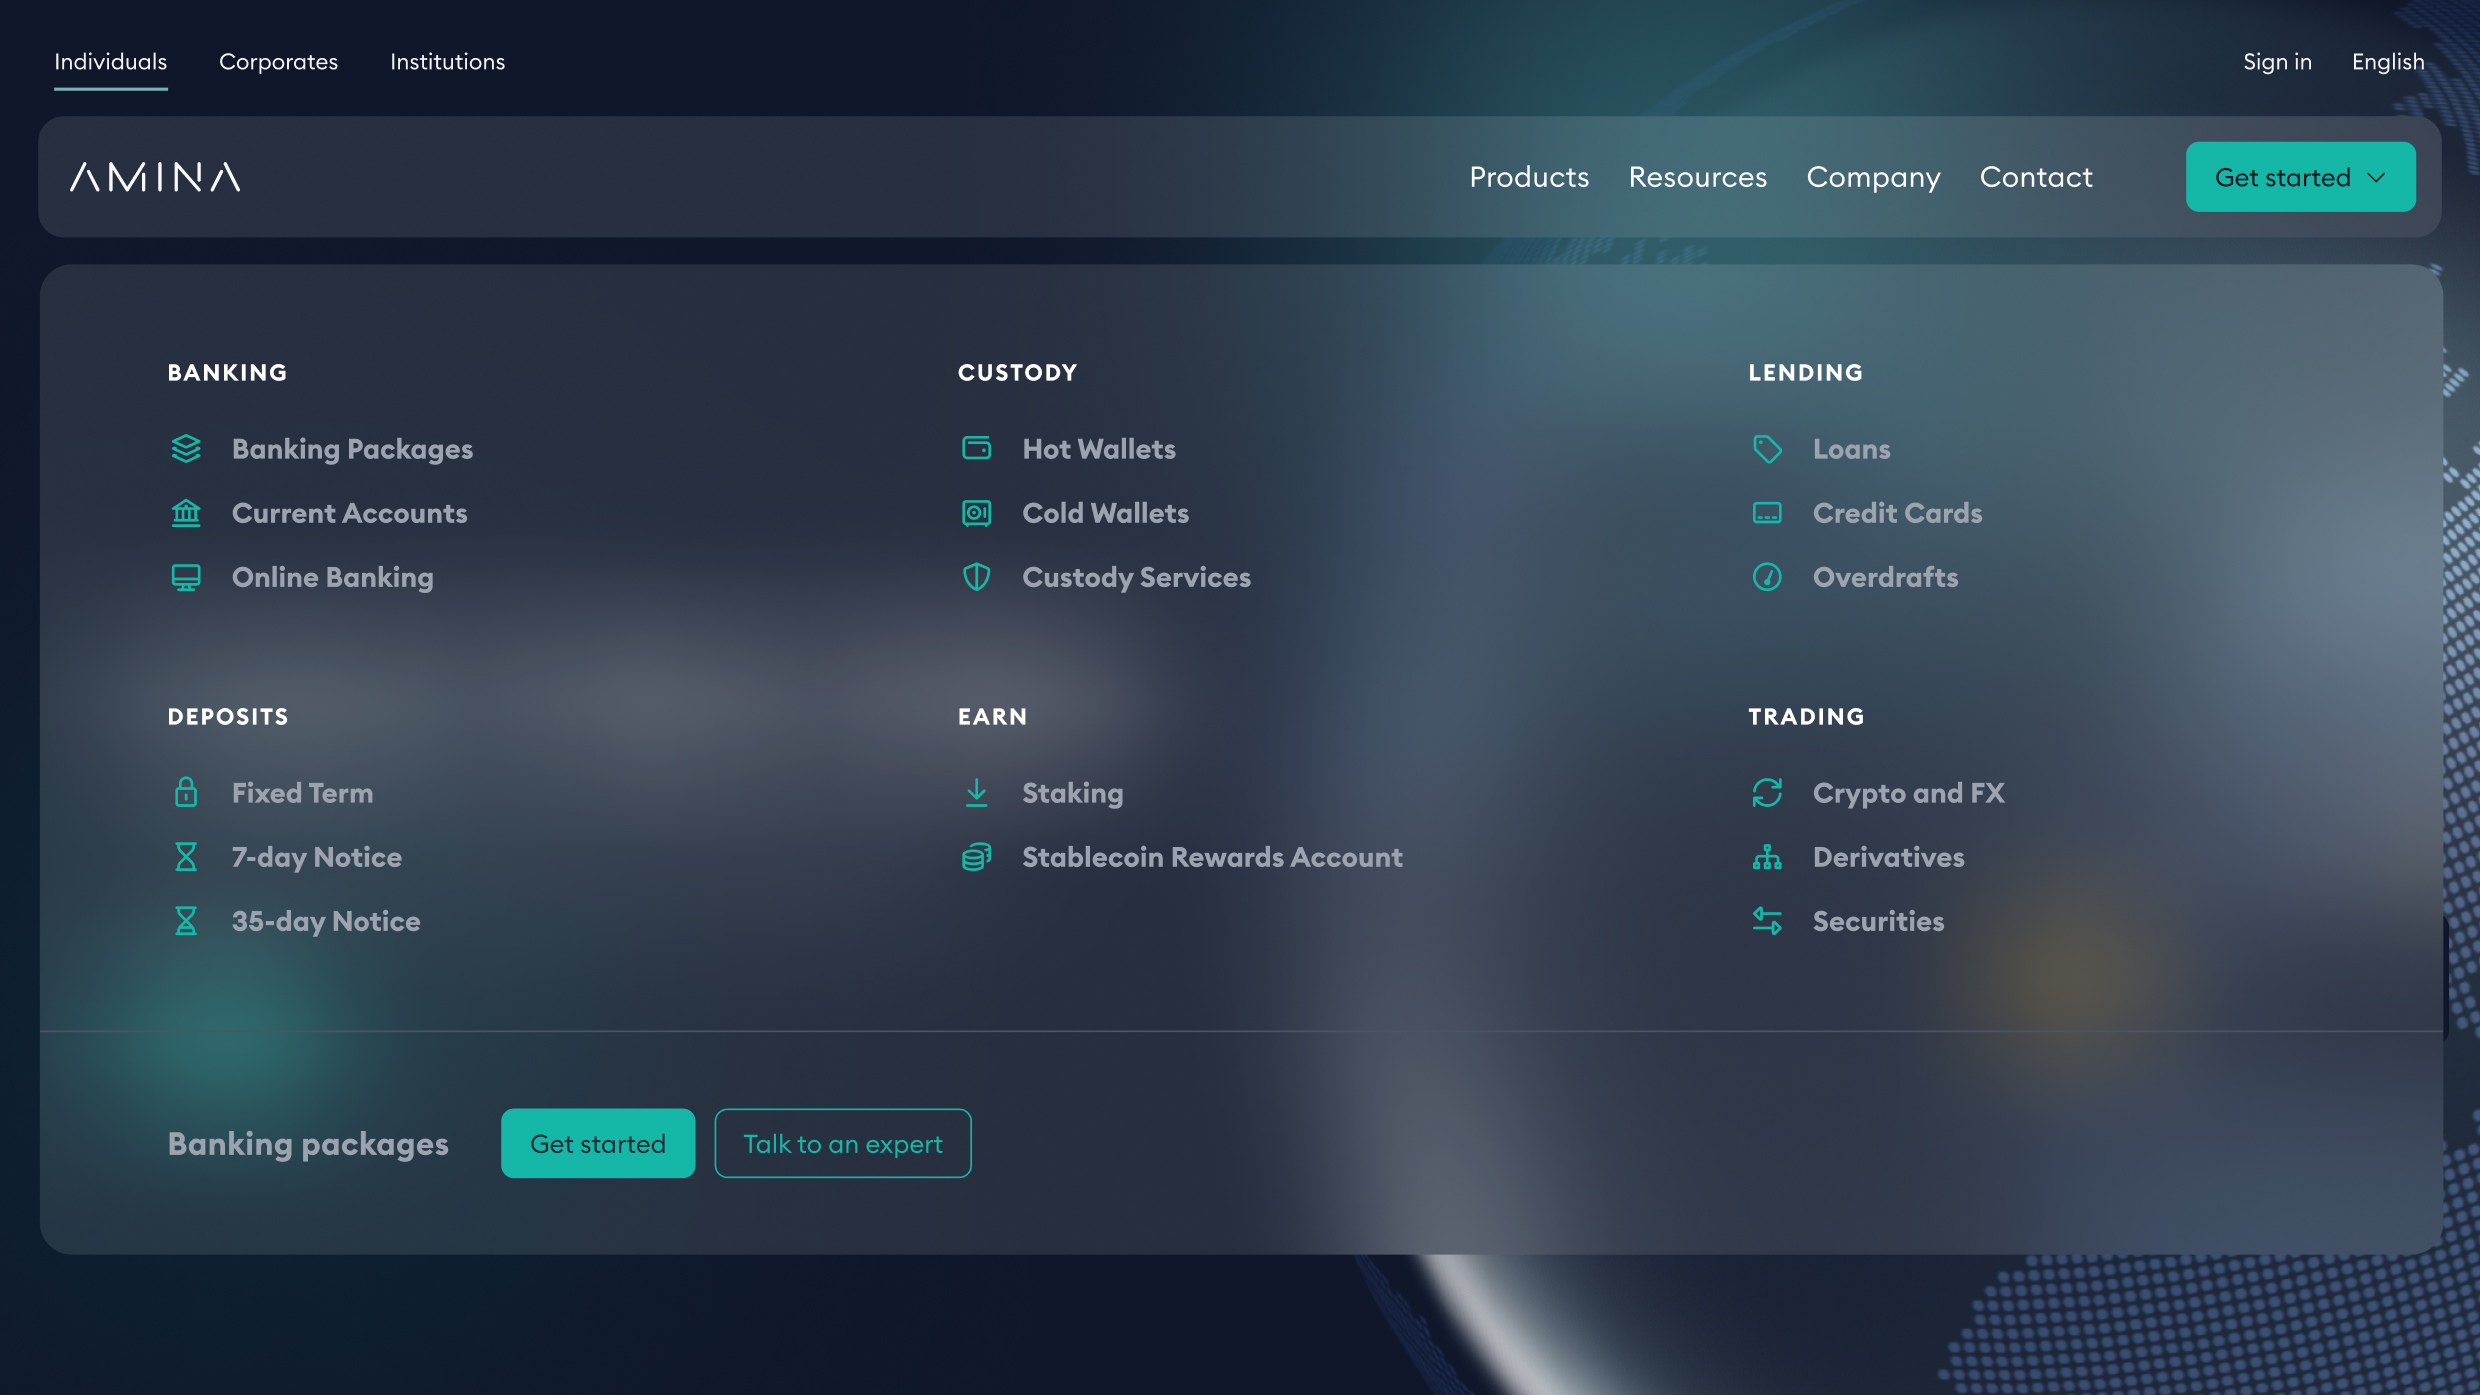Open the Custody Services link

(x=1136, y=578)
